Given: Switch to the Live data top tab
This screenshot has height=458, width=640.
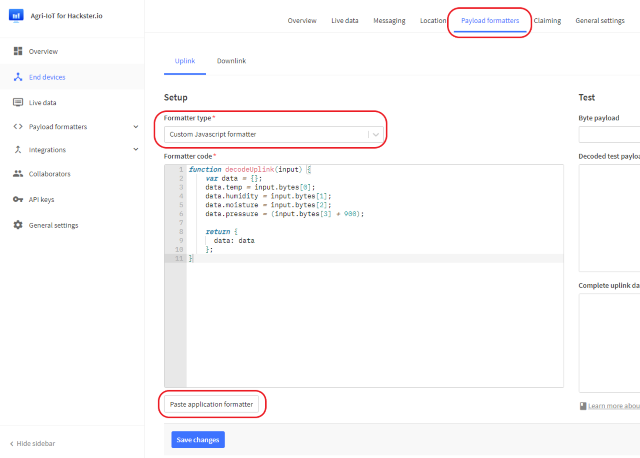Looking at the screenshot, I should click(345, 20).
